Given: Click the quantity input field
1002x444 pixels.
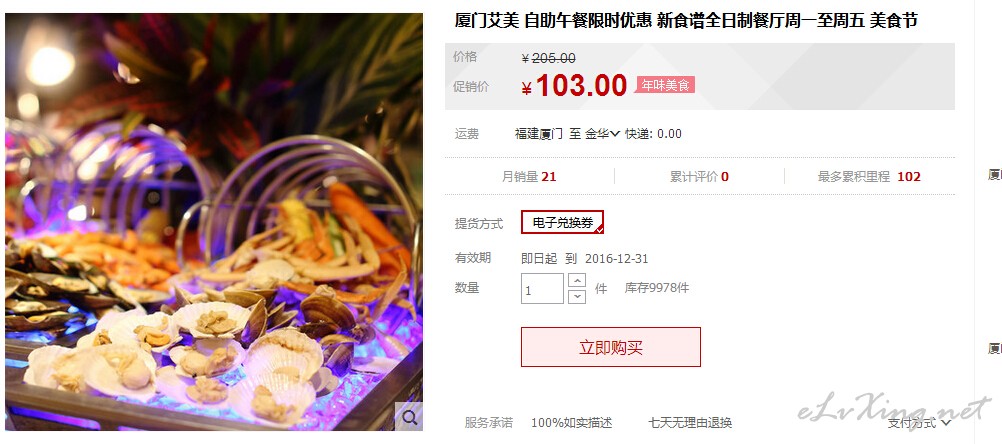Looking at the screenshot, I should pos(542,289).
